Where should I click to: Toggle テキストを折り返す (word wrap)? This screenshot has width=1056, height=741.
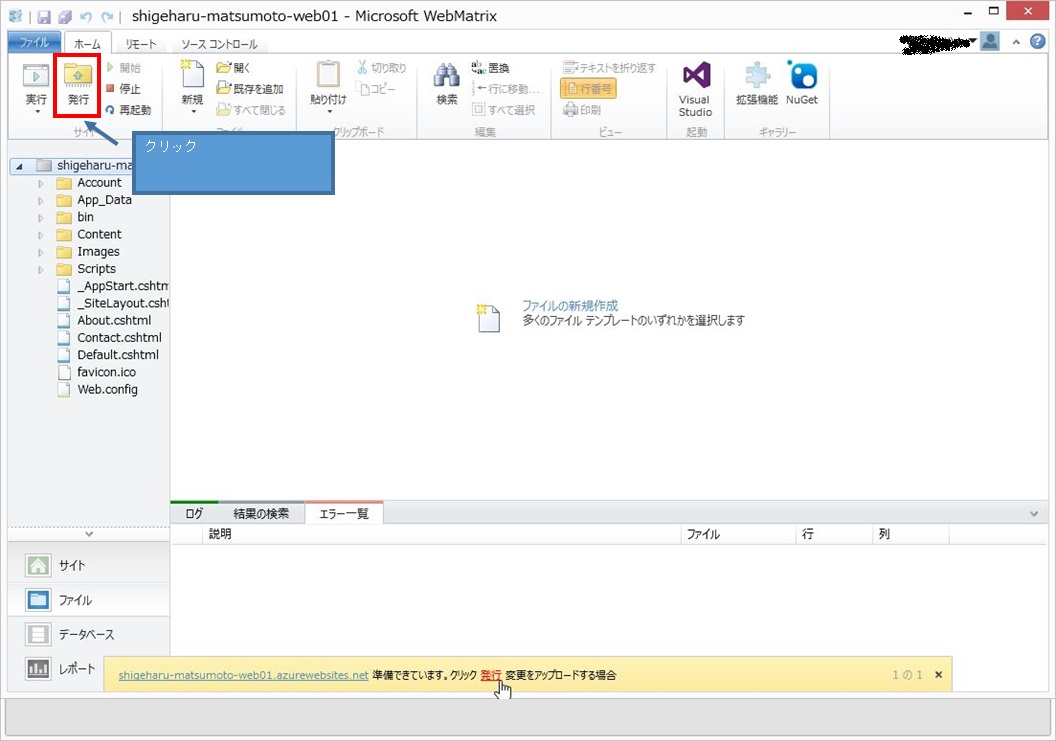pyautogui.click(x=609, y=67)
